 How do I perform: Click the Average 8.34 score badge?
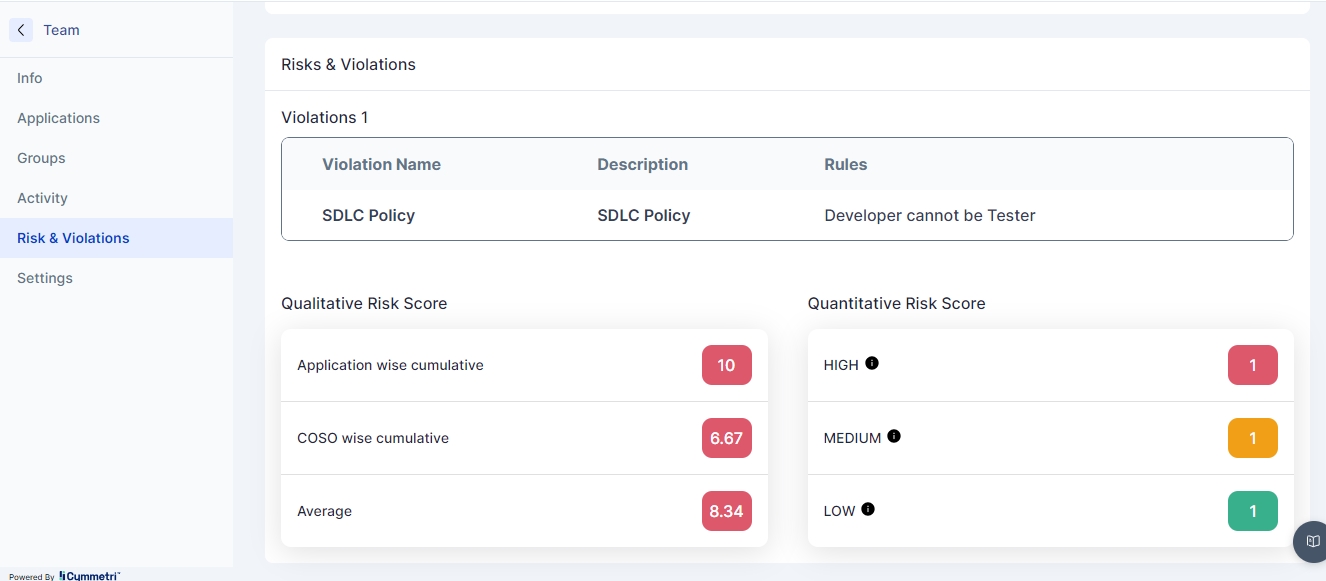point(726,511)
